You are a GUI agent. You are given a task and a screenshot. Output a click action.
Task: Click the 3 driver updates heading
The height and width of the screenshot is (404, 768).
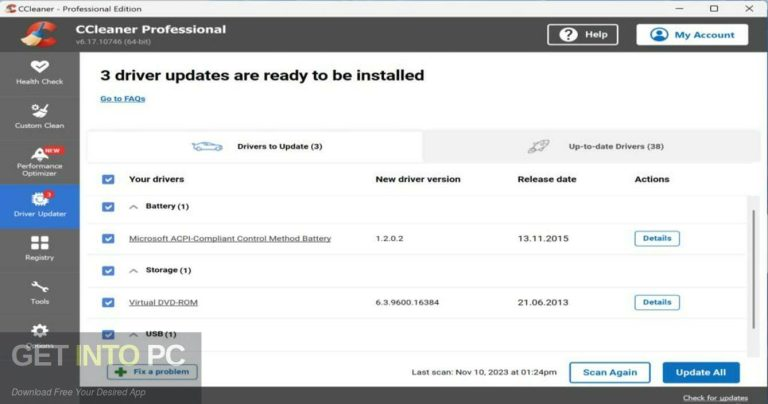click(262, 75)
